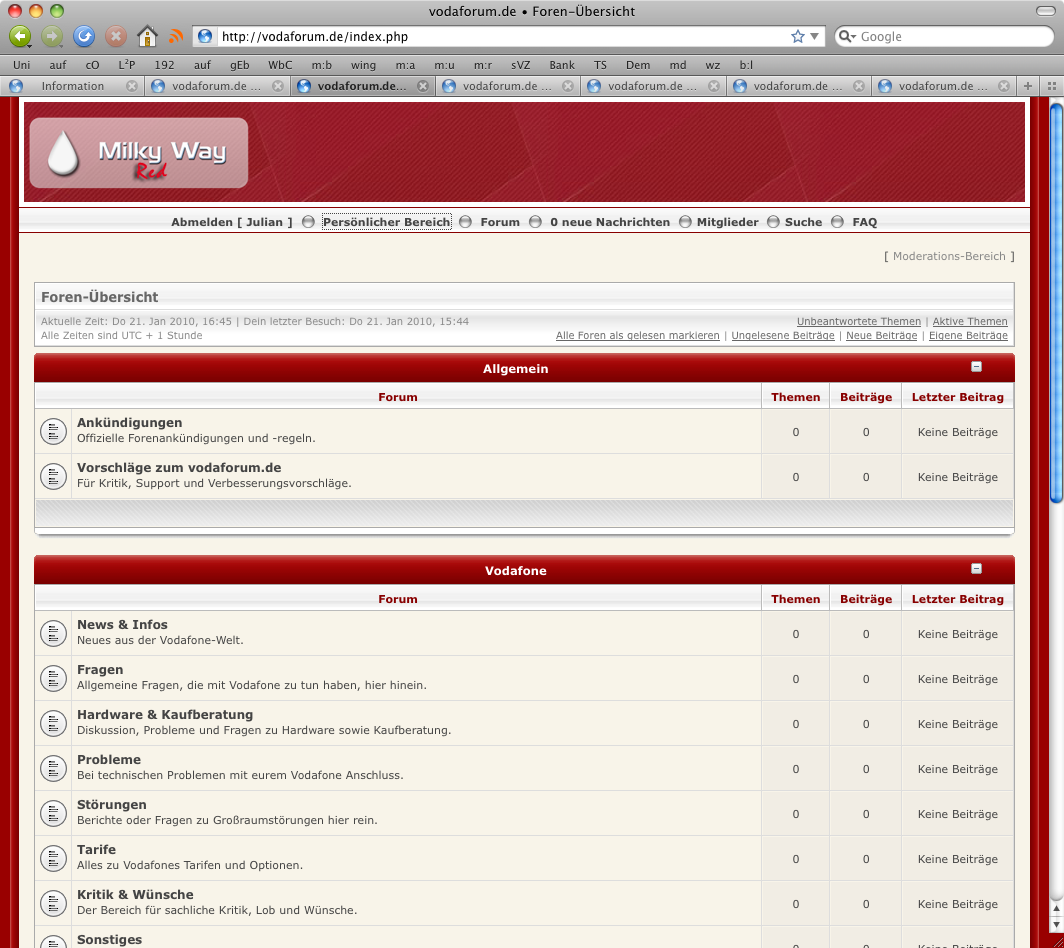
Task: Click the Milky Way Red logo
Action: 139,153
